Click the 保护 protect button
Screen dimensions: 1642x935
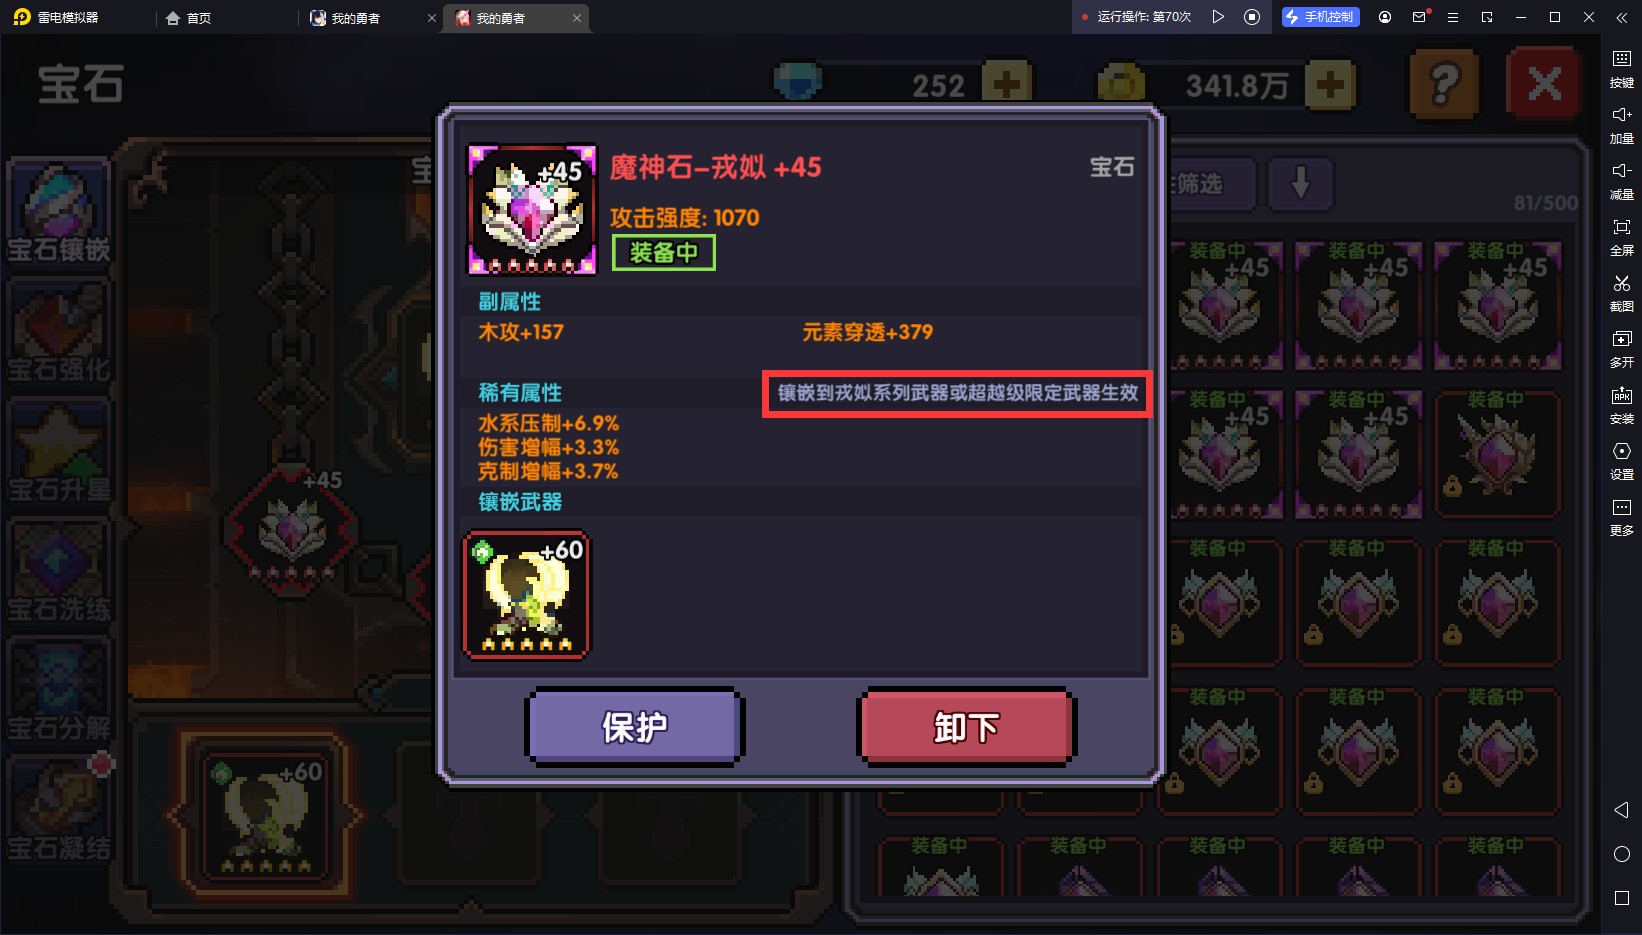[x=634, y=727]
